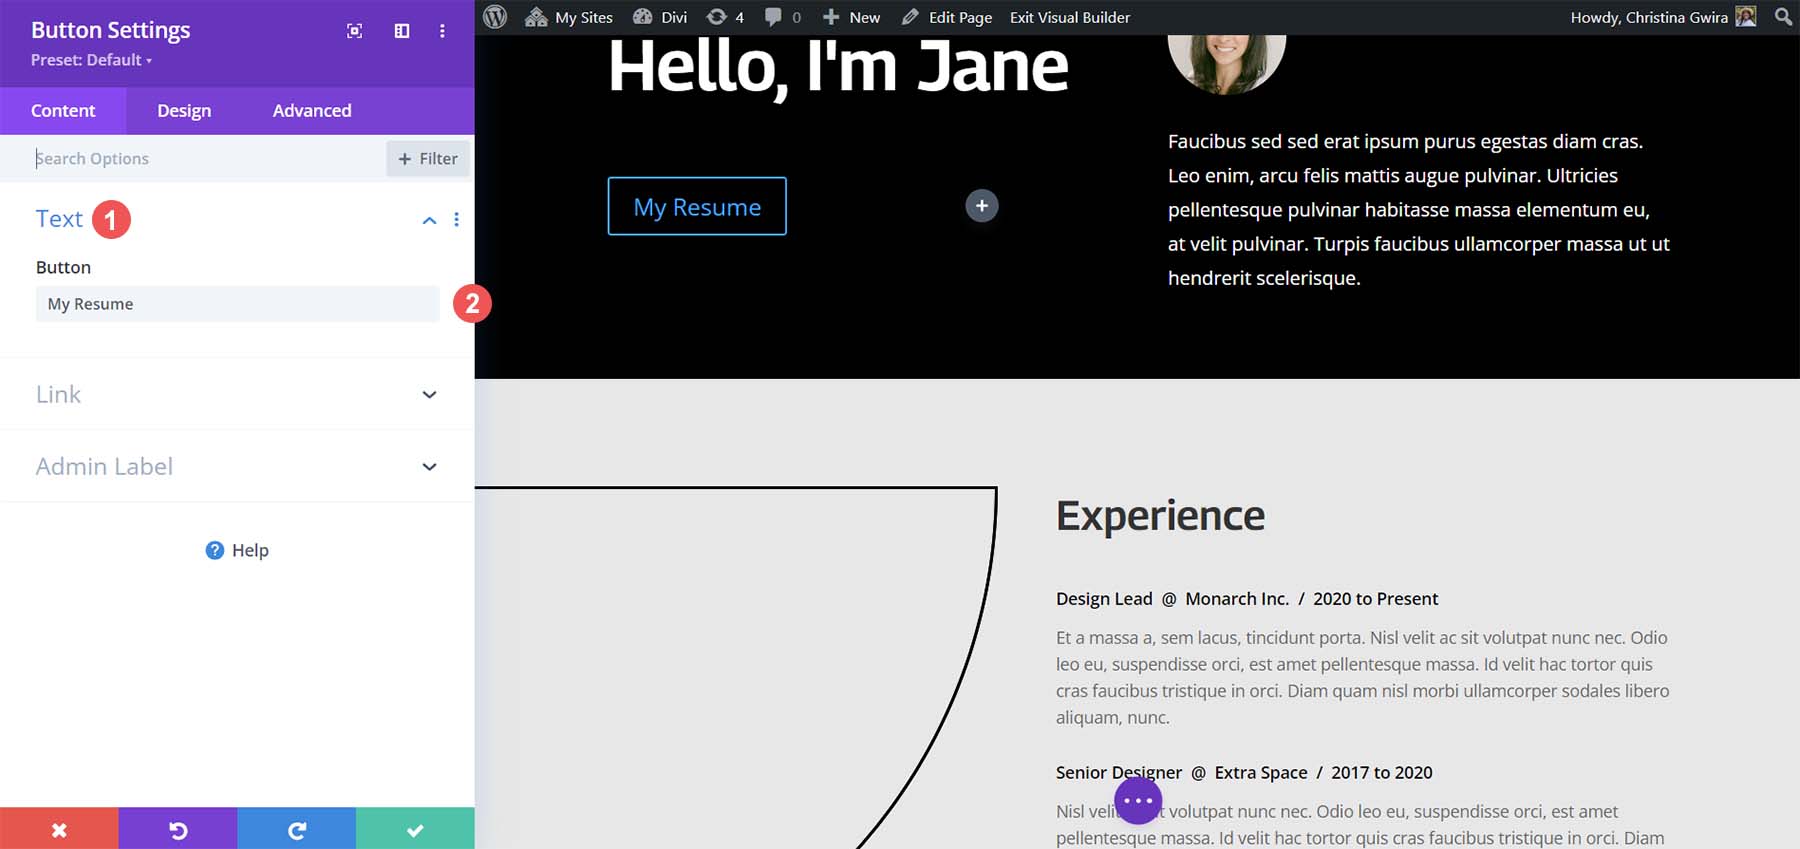Click the Filter button

(428, 158)
